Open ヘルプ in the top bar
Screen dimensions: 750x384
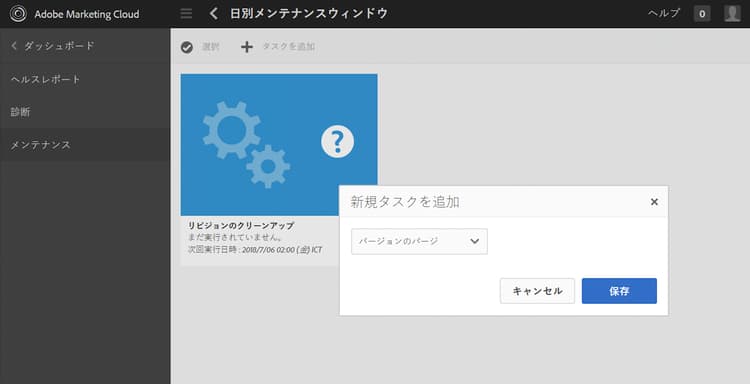[x=663, y=13]
